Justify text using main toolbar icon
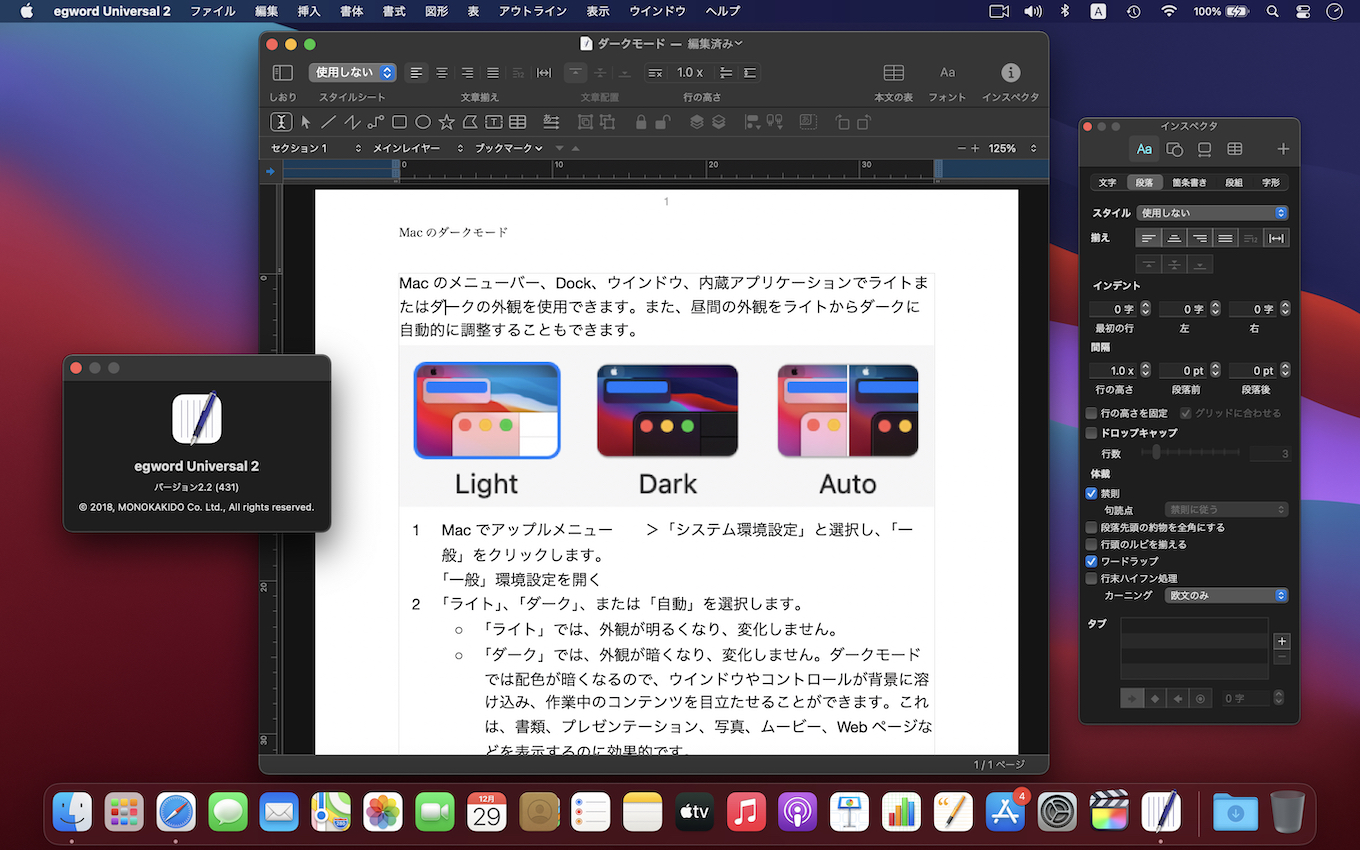Viewport: 1360px width, 850px height. 492,73
